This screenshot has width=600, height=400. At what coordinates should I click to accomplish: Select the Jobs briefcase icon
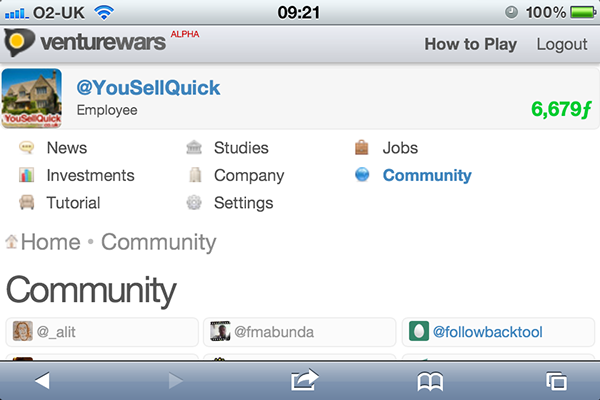pyautogui.click(x=362, y=147)
